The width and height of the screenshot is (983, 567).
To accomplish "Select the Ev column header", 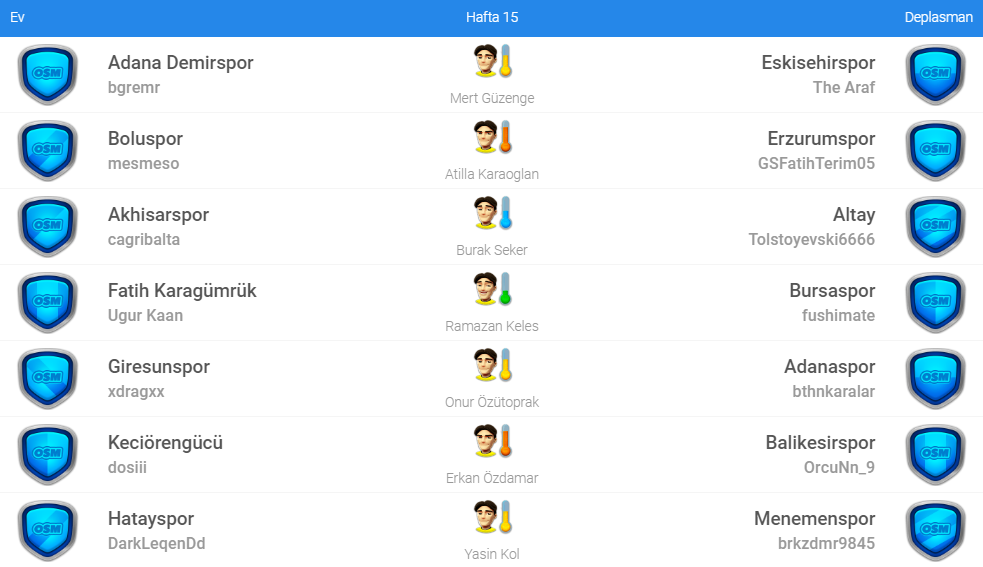I will (x=17, y=17).
